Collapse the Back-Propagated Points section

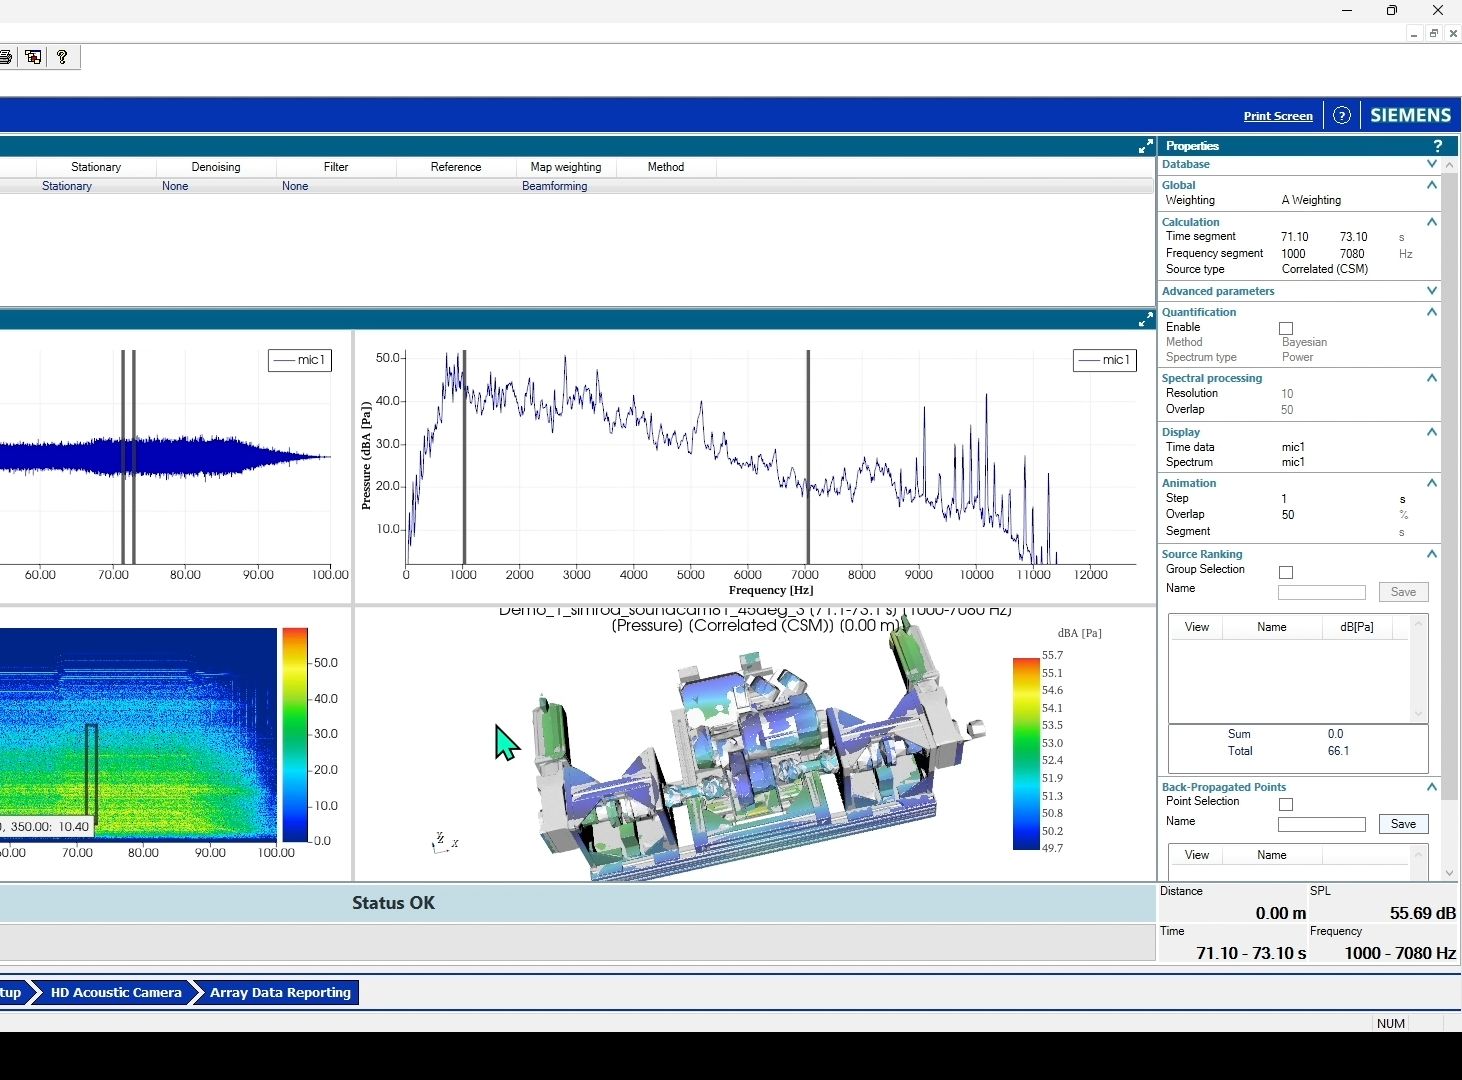(x=1432, y=787)
